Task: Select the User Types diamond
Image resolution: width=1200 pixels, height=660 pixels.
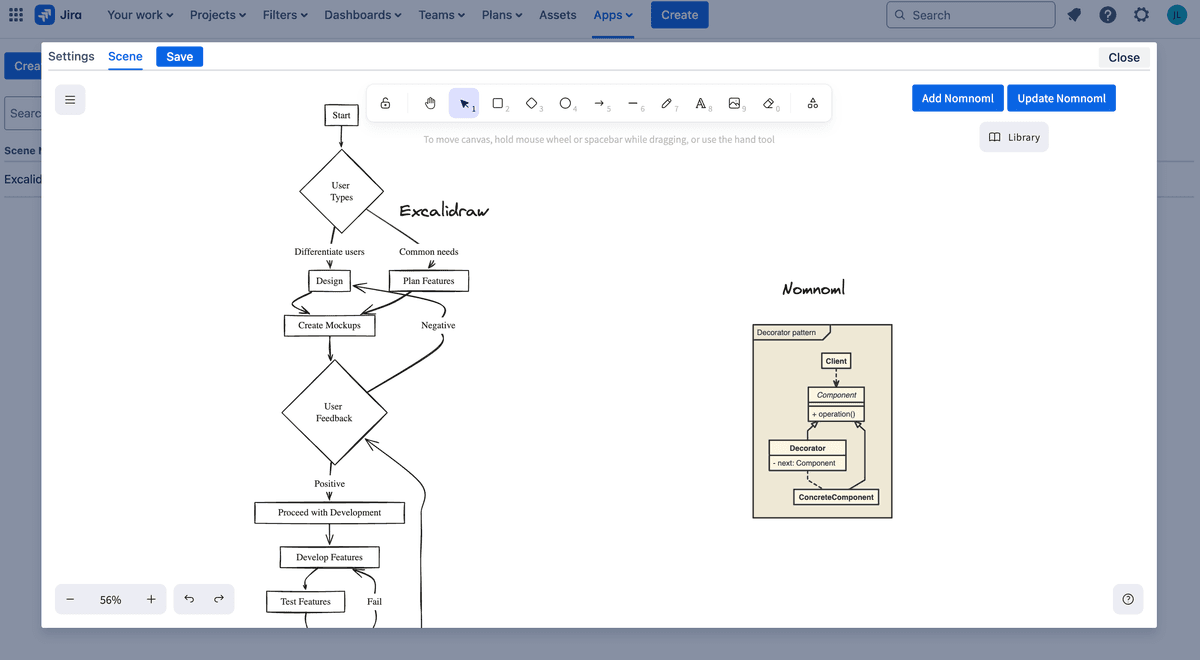Action: (x=341, y=191)
